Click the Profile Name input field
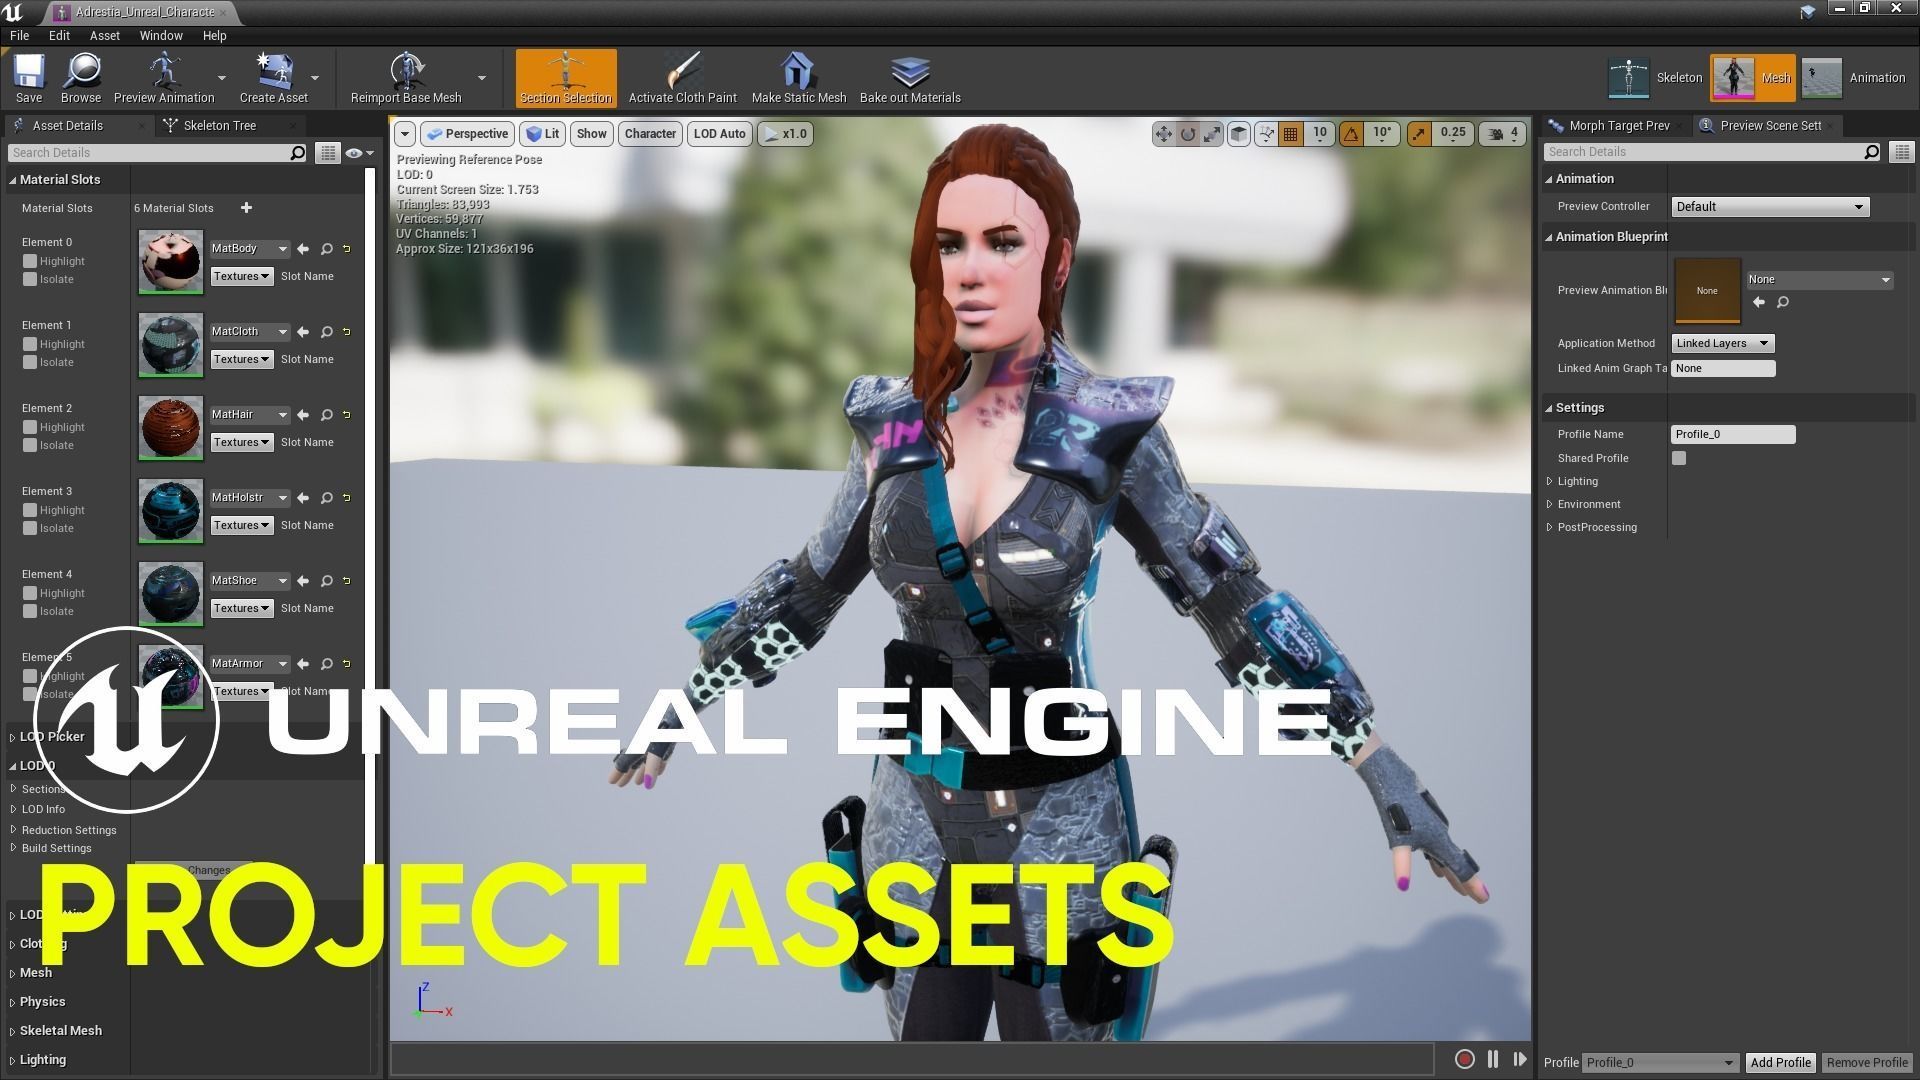1920x1080 pixels. click(1733, 434)
